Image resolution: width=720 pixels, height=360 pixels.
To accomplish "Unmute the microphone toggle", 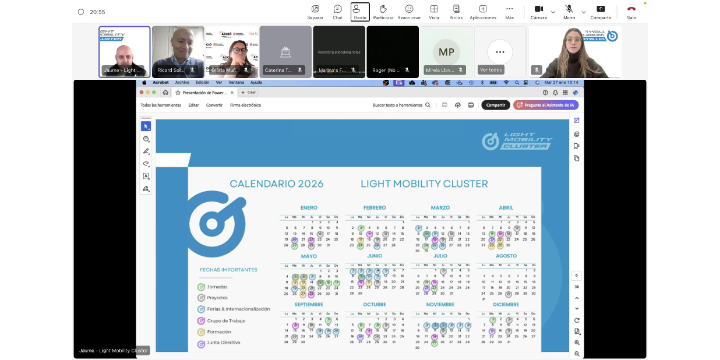I will tap(569, 12).
